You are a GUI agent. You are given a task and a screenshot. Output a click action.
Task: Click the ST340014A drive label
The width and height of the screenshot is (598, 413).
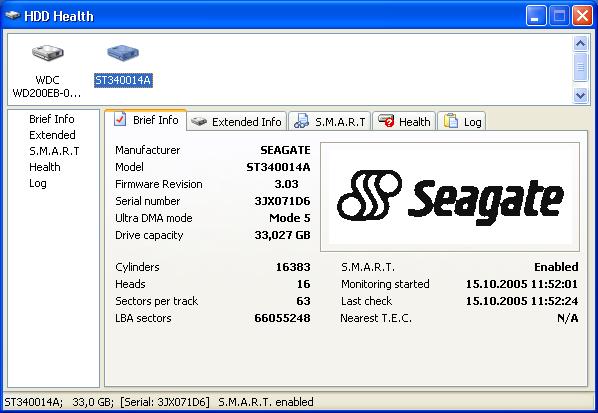[x=123, y=80]
